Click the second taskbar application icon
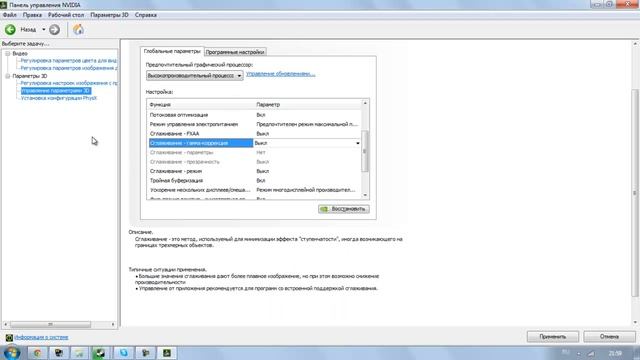640x360 pixels. tap(59, 353)
